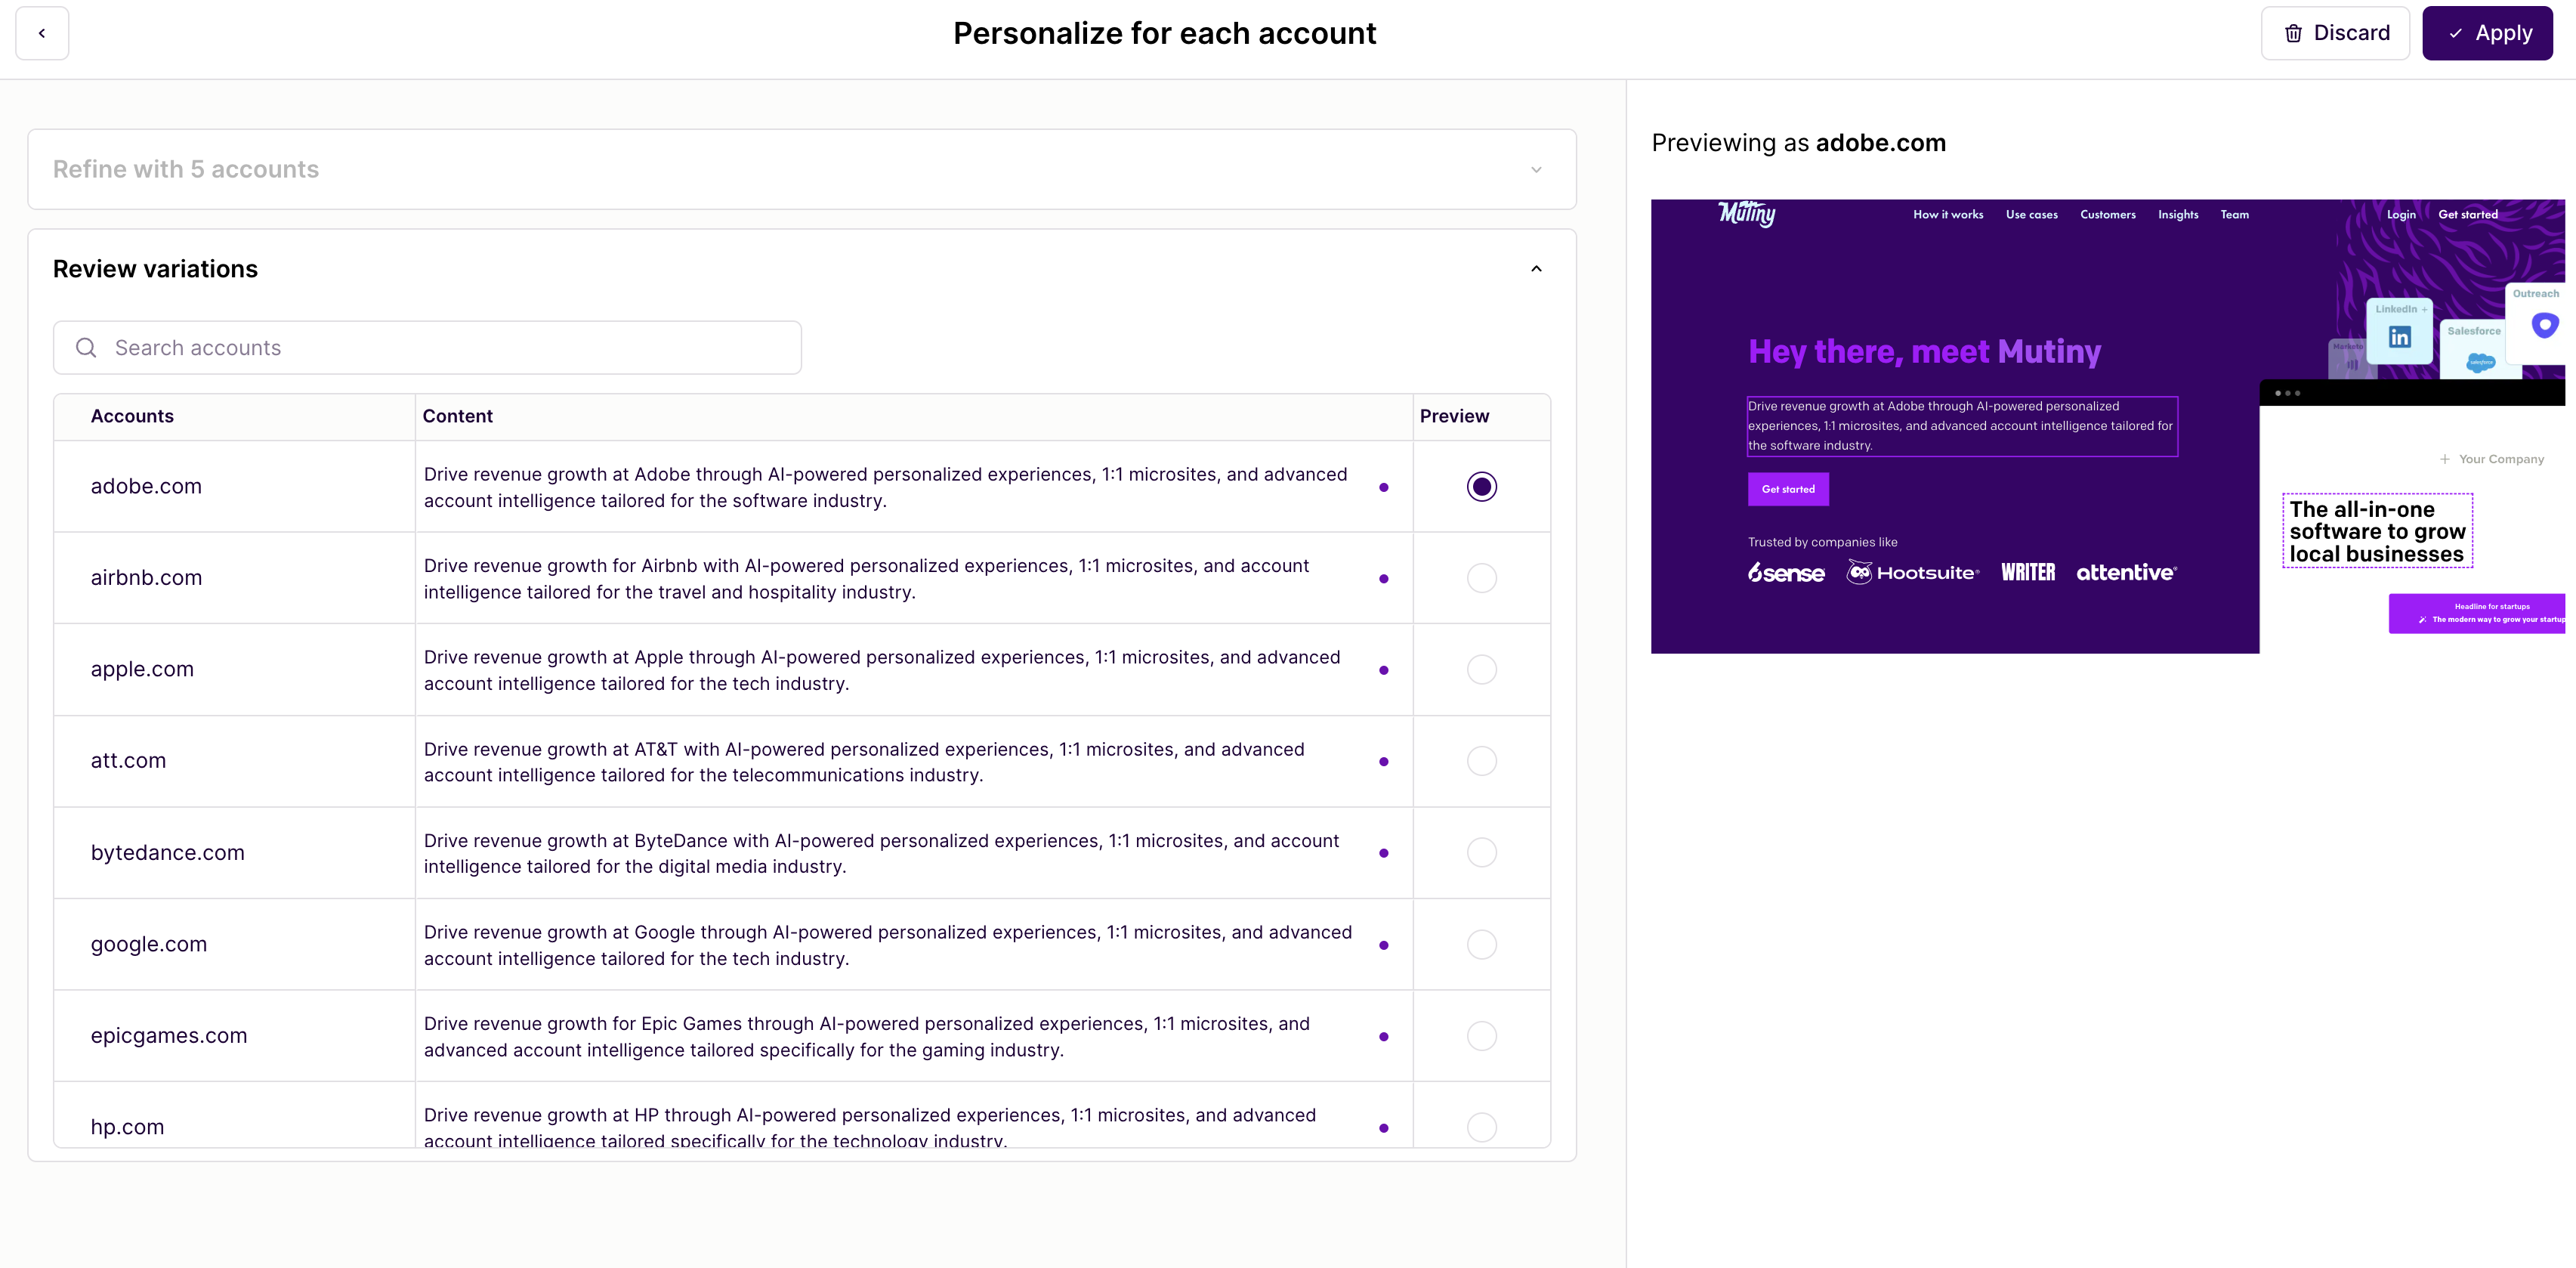Open Customers in preview nav
The image size is (2576, 1268).
2107,214
